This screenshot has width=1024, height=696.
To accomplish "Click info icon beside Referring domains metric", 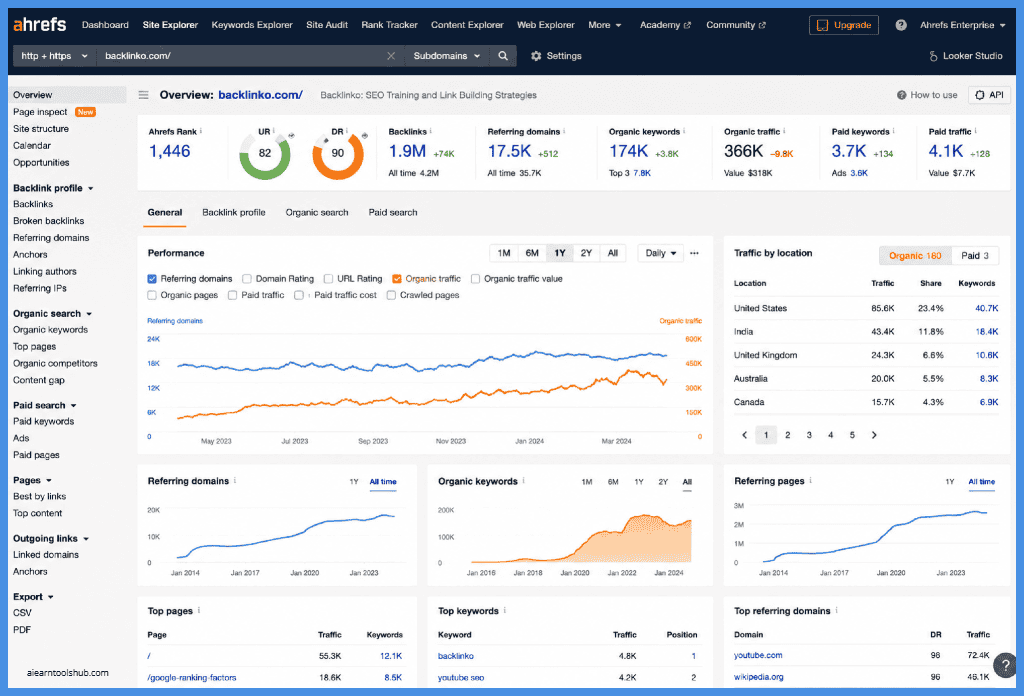I will click(x=564, y=131).
